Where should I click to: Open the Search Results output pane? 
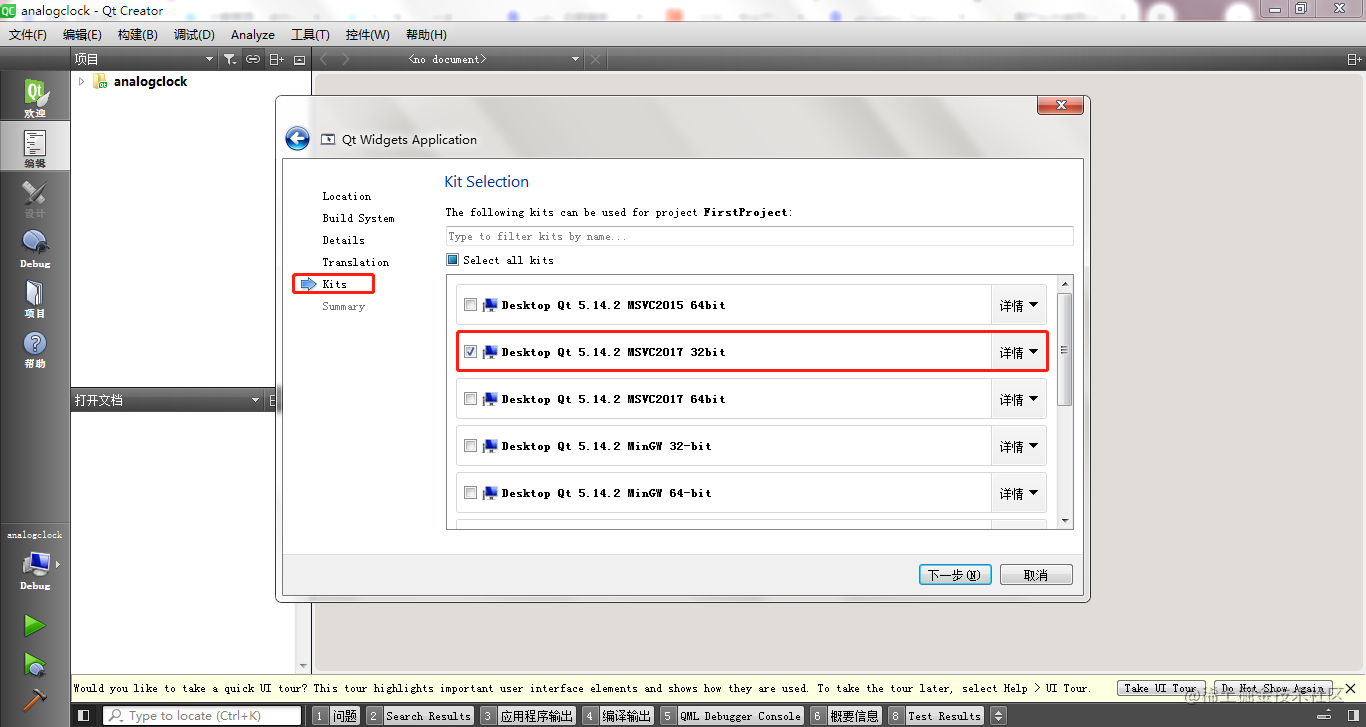click(x=419, y=715)
